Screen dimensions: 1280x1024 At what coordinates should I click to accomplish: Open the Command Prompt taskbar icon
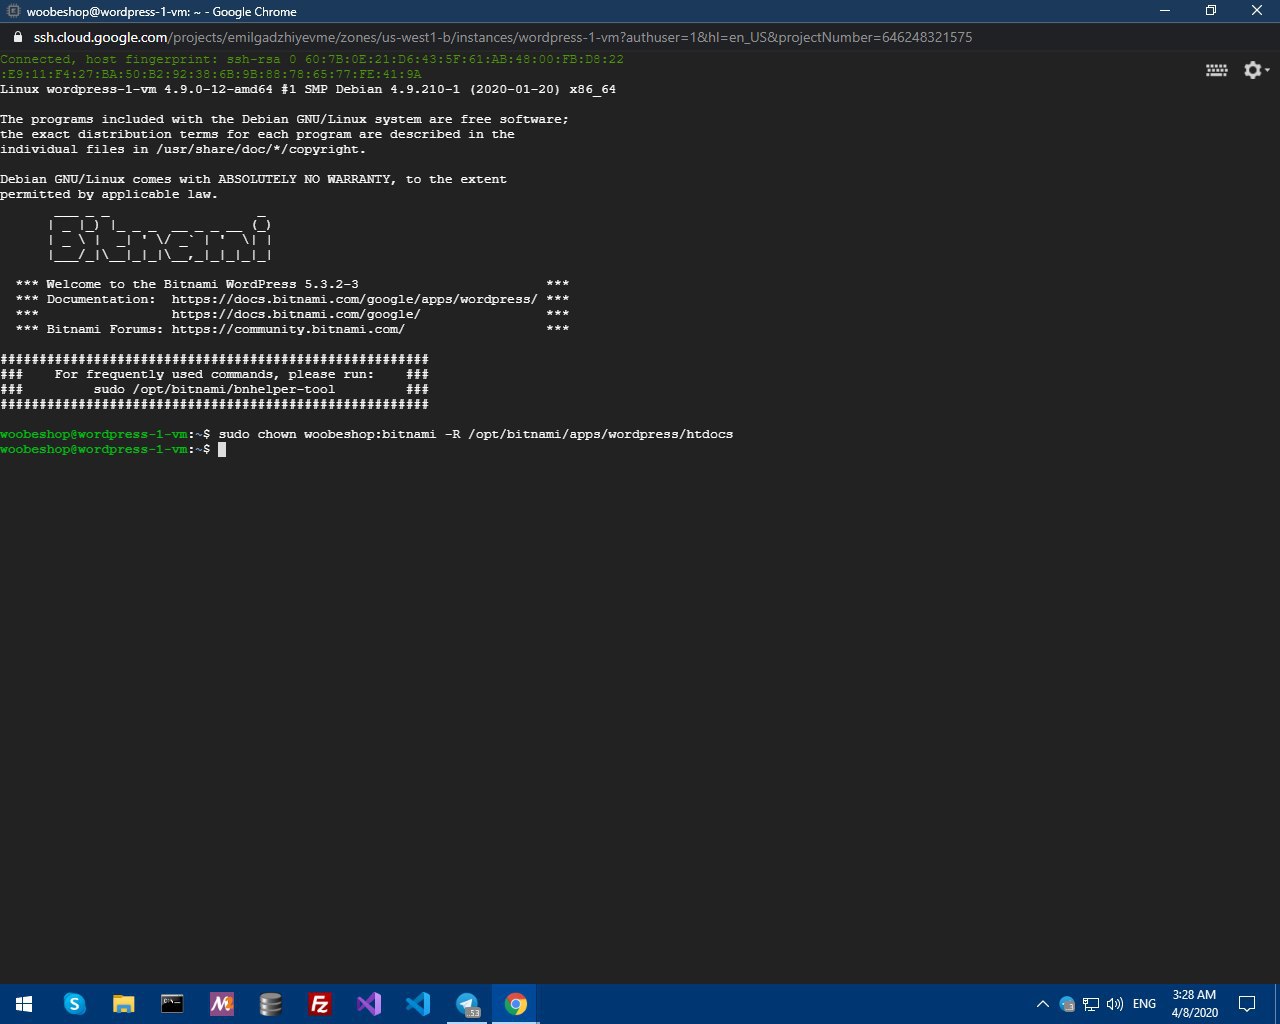point(172,1004)
